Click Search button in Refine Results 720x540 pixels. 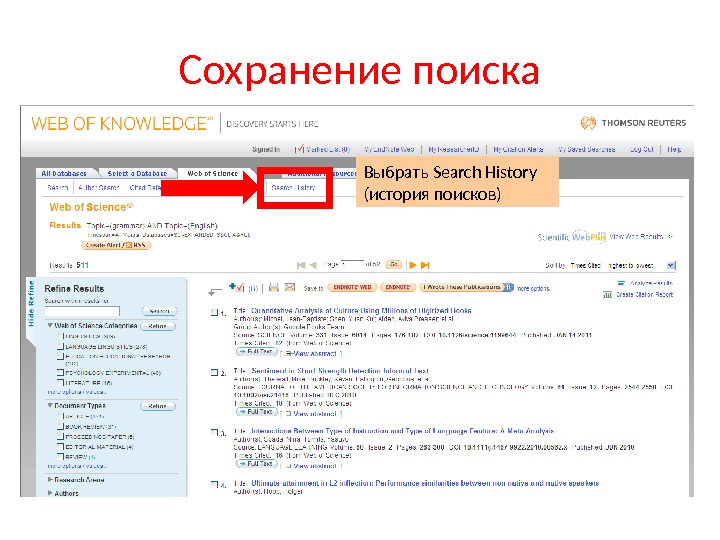tap(159, 311)
